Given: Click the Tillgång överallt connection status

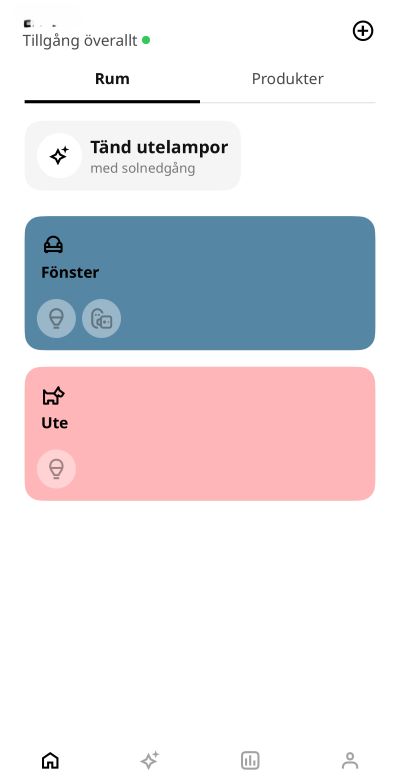Looking at the screenshot, I should point(86,40).
